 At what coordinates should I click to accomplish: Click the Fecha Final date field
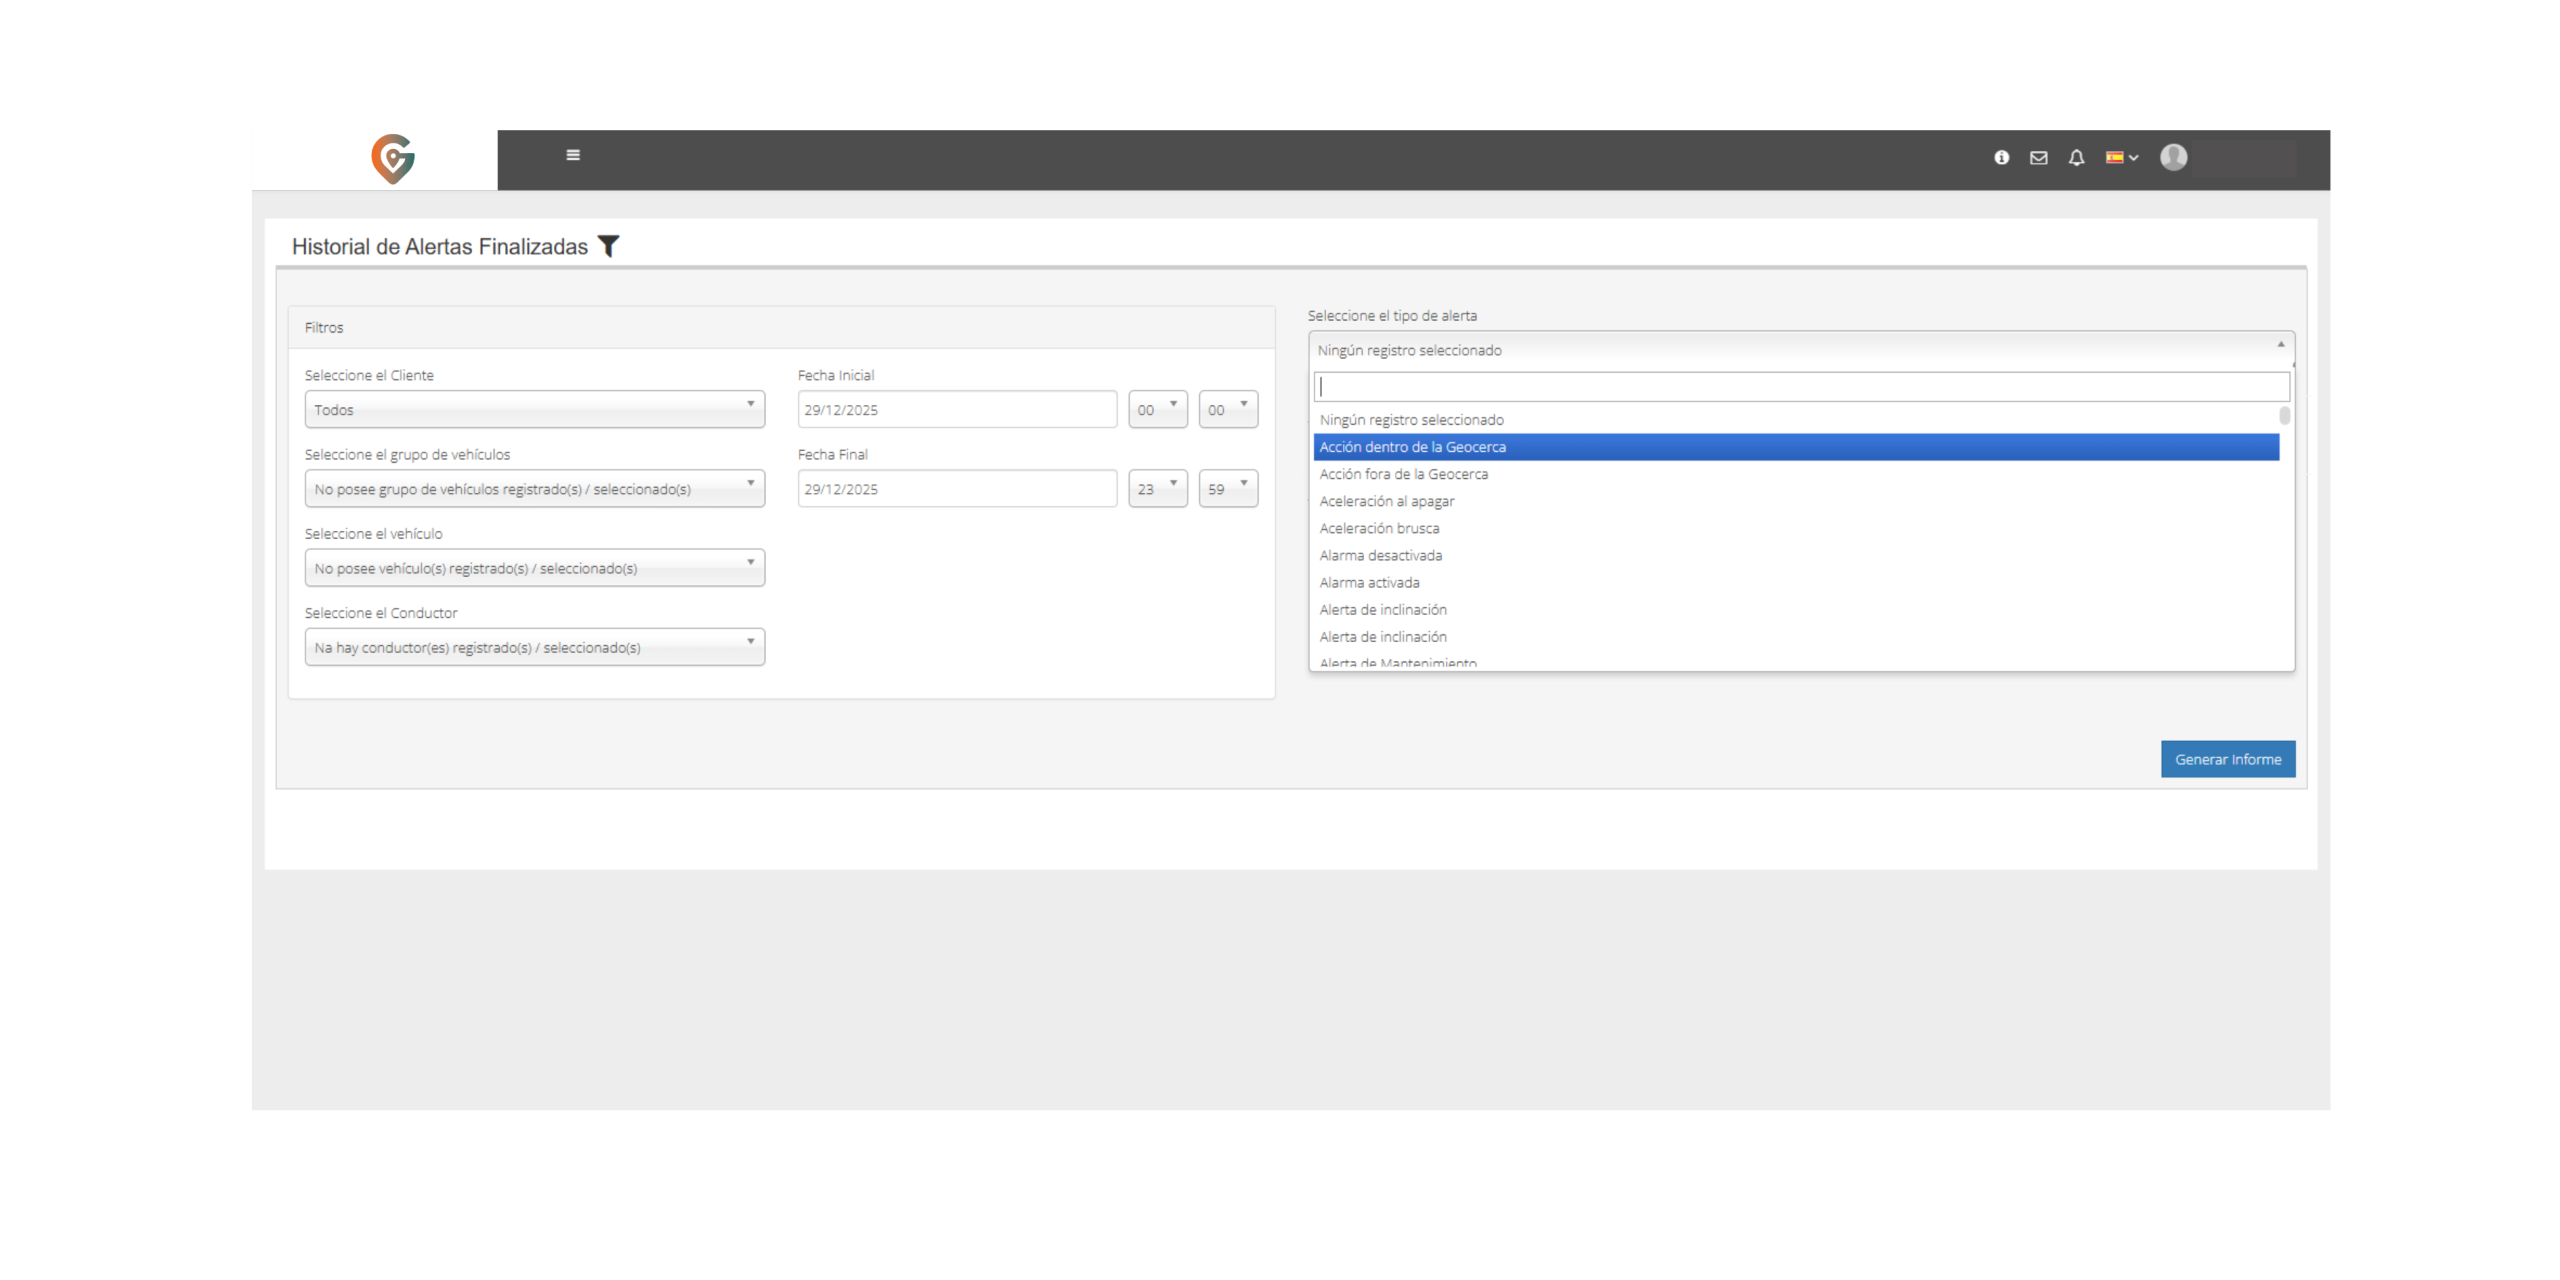[956, 489]
